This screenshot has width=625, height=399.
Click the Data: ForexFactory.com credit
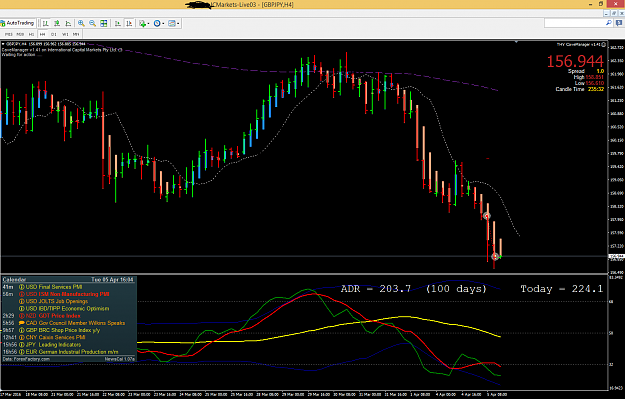(26, 359)
